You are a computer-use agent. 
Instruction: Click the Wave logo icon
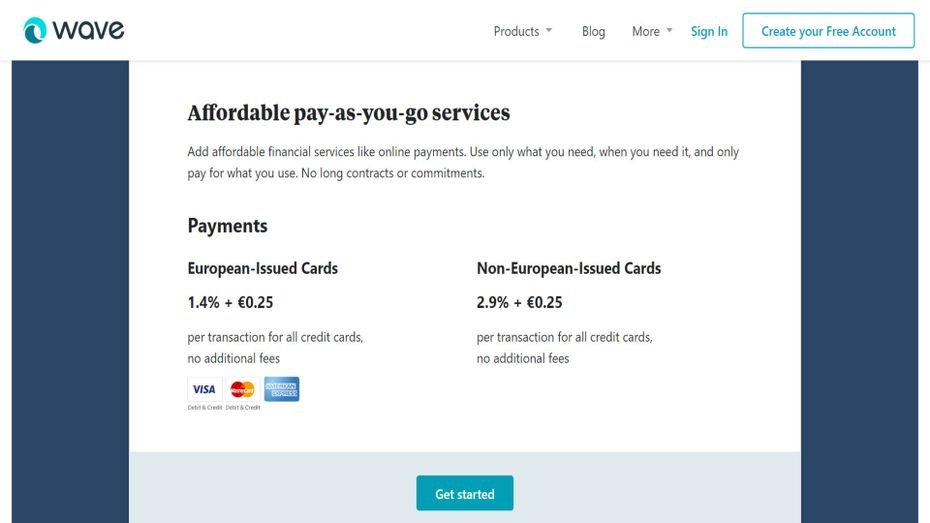click(35, 31)
